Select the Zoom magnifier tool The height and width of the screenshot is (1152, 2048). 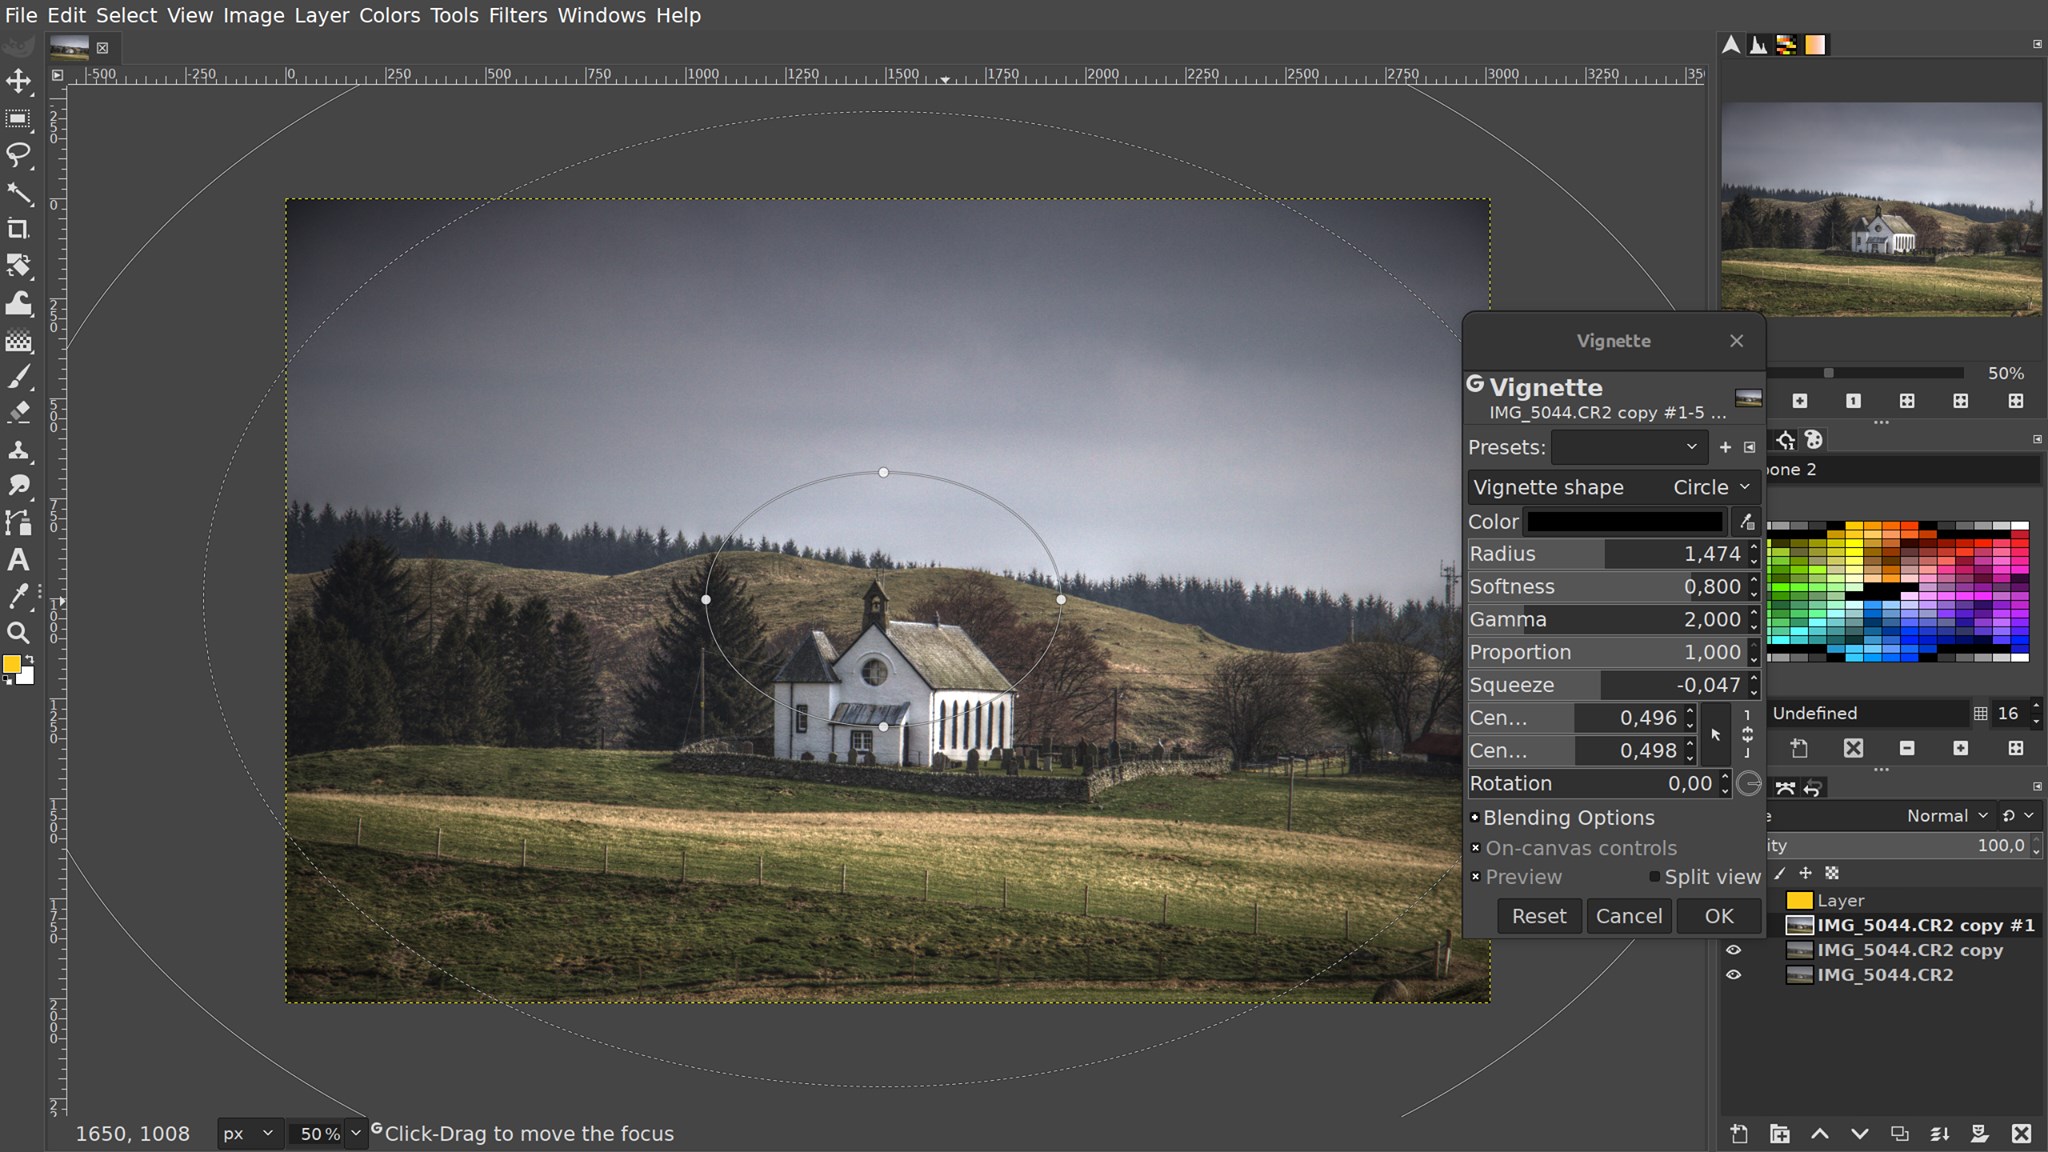click(x=18, y=633)
